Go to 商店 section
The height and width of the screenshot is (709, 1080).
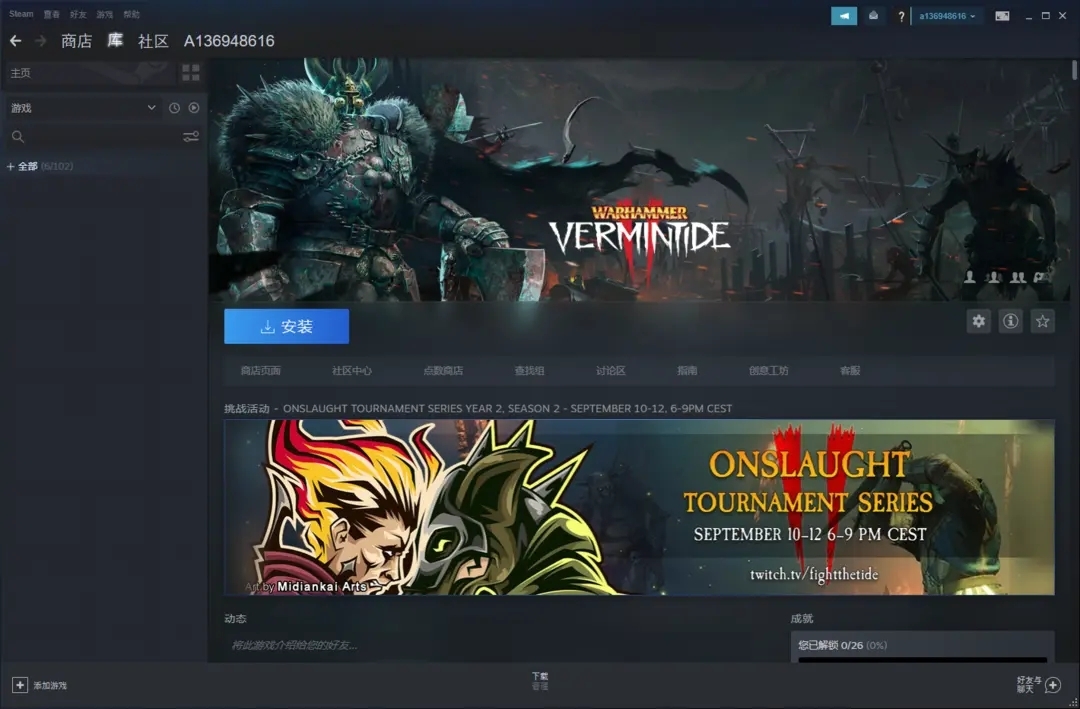[76, 41]
